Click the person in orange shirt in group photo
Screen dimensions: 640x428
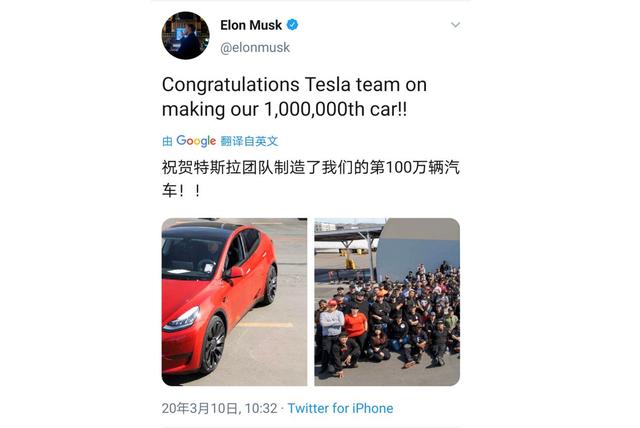pyautogui.click(x=355, y=321)
